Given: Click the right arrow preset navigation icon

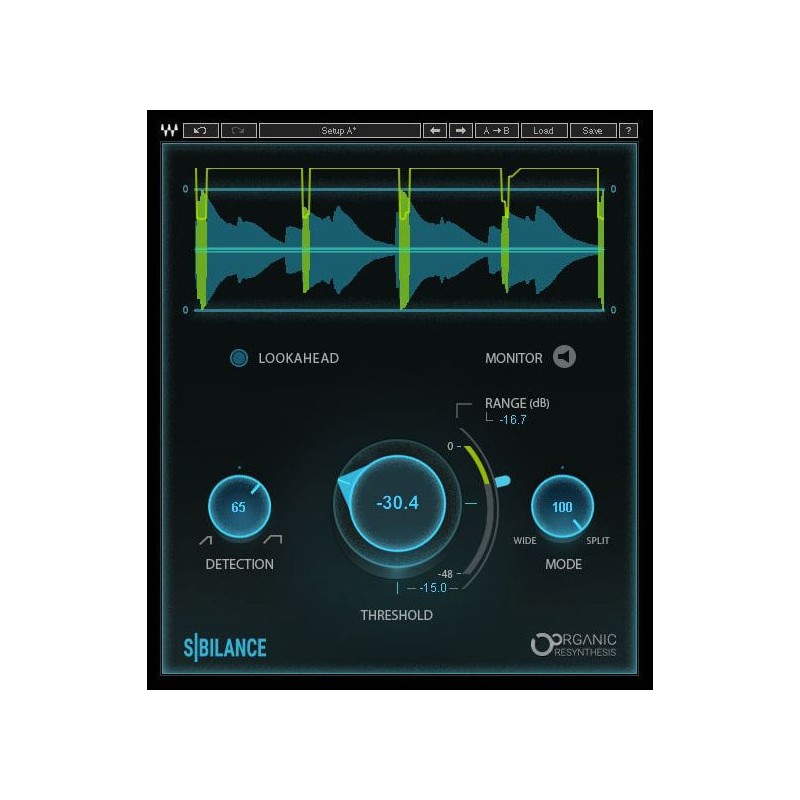Looking at the screenshot, I should (459, 130).
